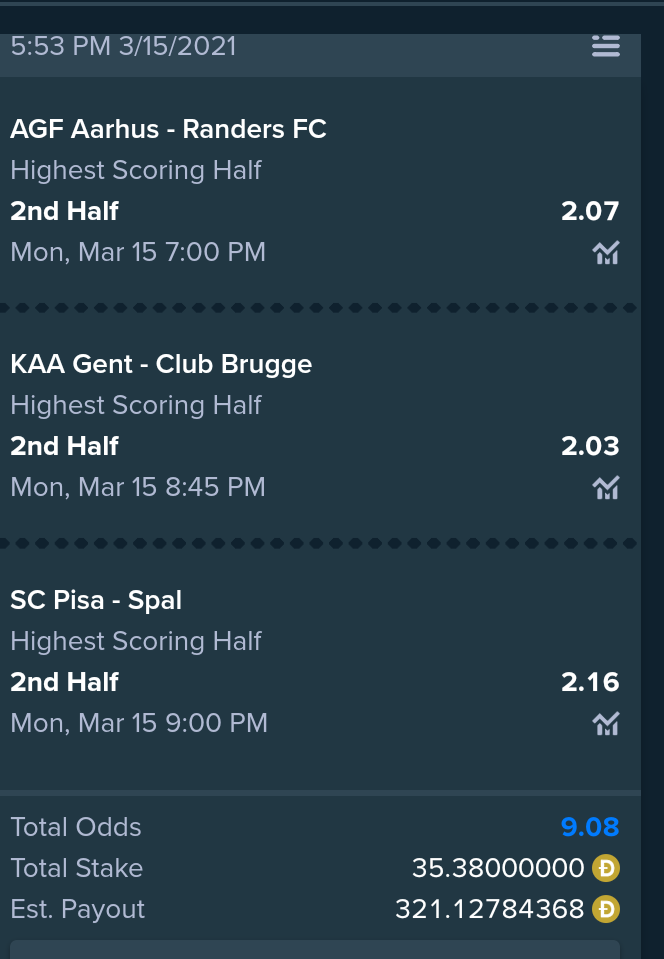The height and width of the screenshot is (959, 664).
Task: Click the Dogecoin icon beside Est. Payout
Action: tap(606, 909)
